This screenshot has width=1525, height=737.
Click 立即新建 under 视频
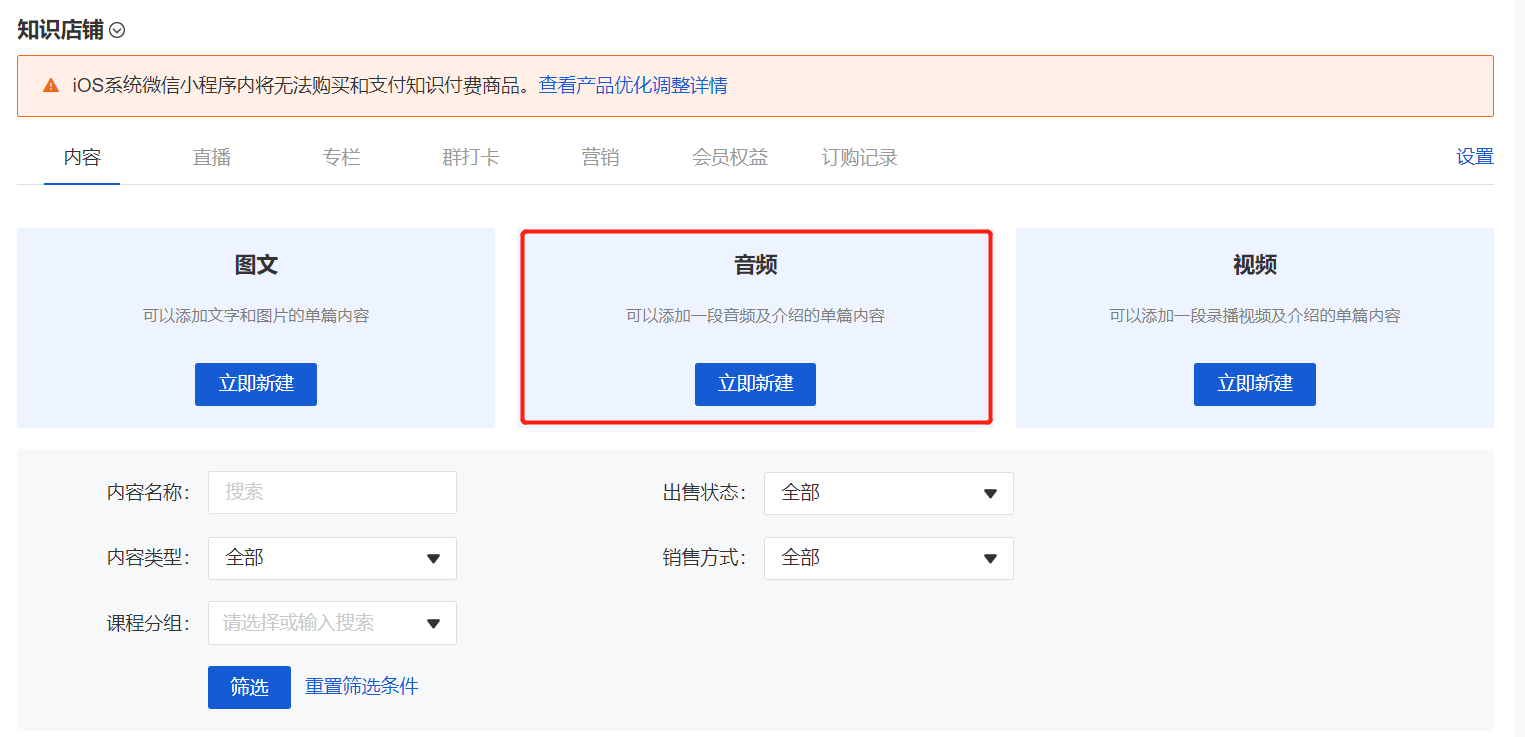(x=1255, y=384)
